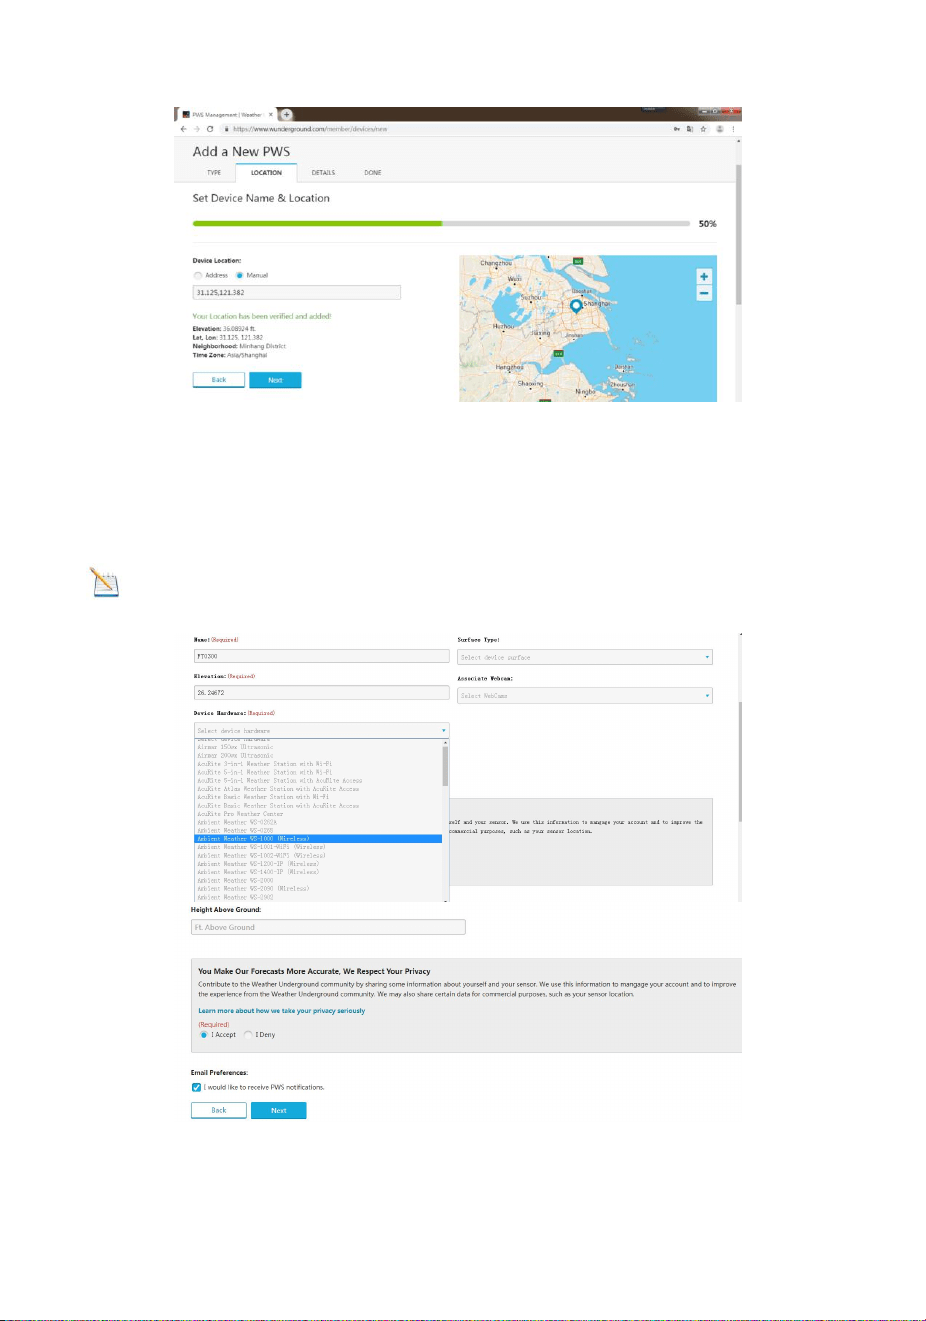Click Next under the Time Zone info
This screenshot has width=926, height=1321.
(x=275, y=380)
